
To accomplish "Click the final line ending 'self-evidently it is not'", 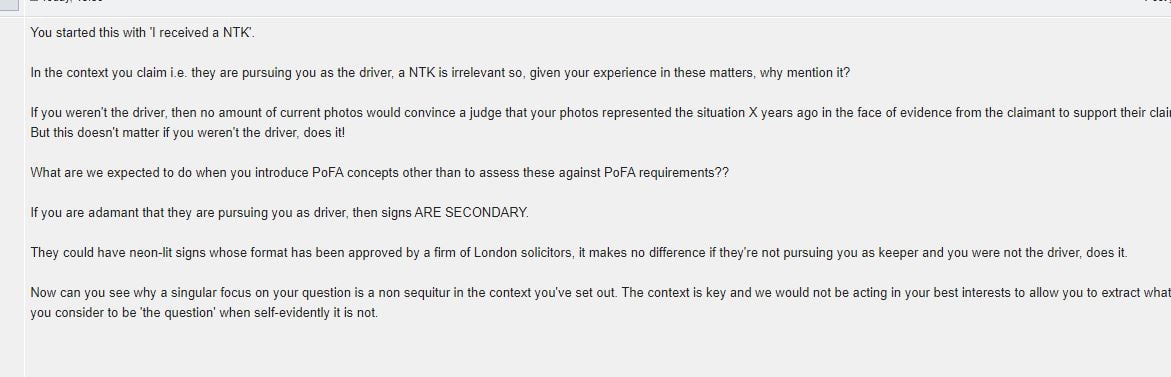I will pos(204,313).
